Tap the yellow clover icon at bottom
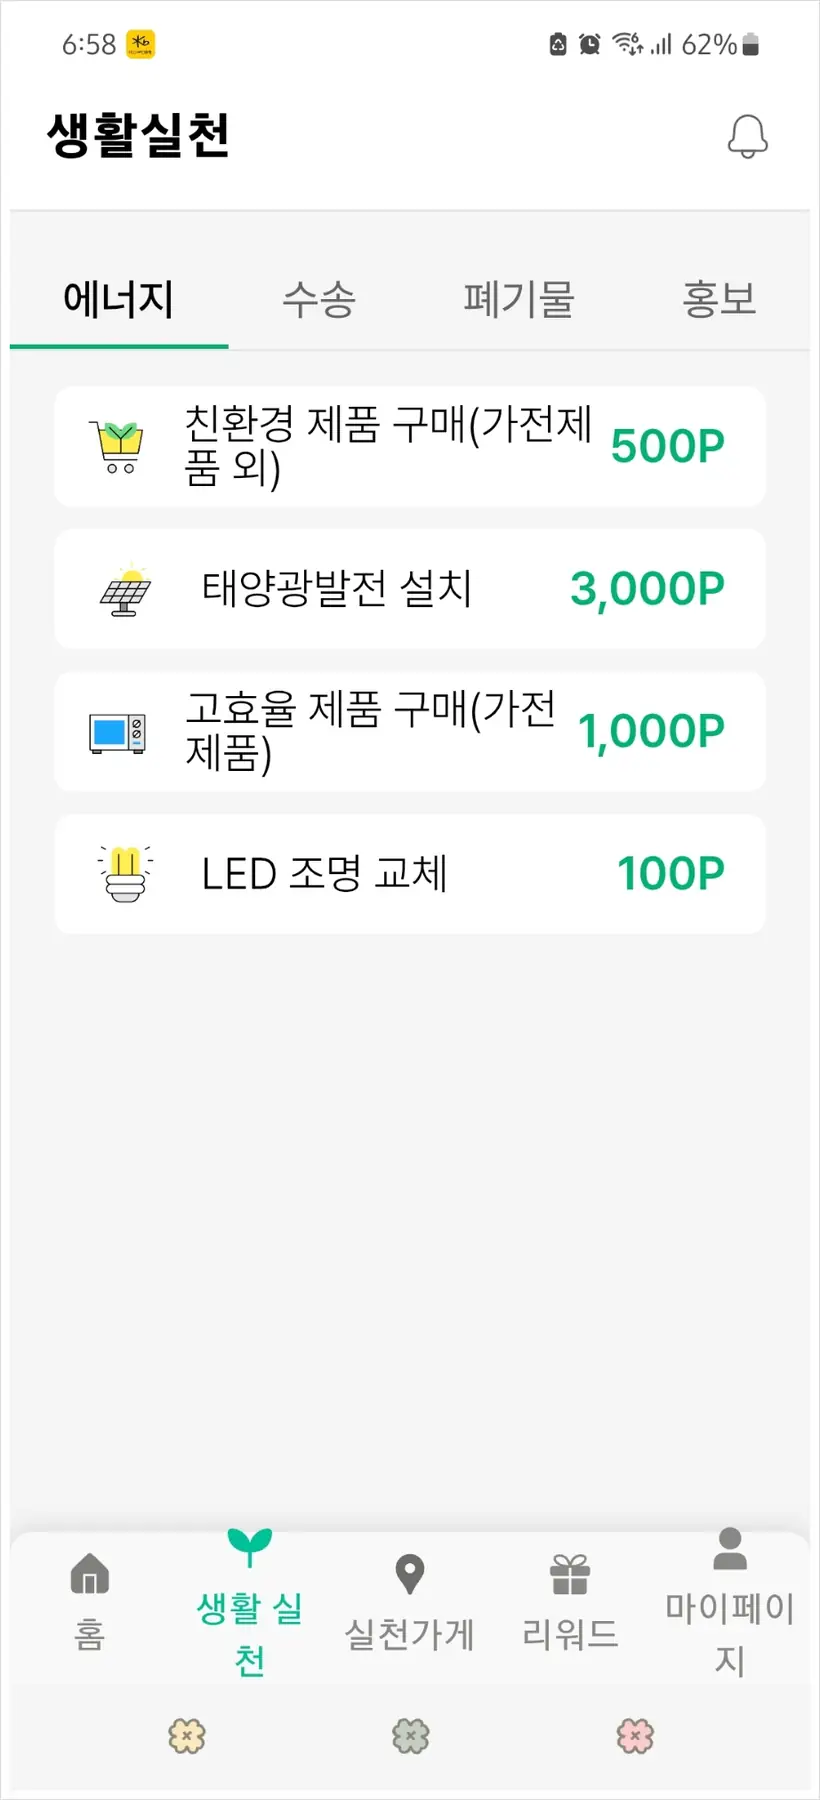The width and height of the screenshot is (820, 1800). pyautogui.click(x=187, y=1736)
